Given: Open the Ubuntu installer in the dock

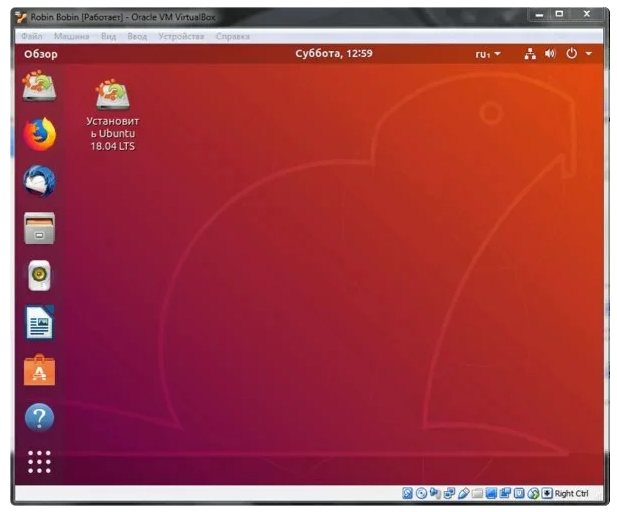Looking at the screenshot, I should (x=39, y=85).
